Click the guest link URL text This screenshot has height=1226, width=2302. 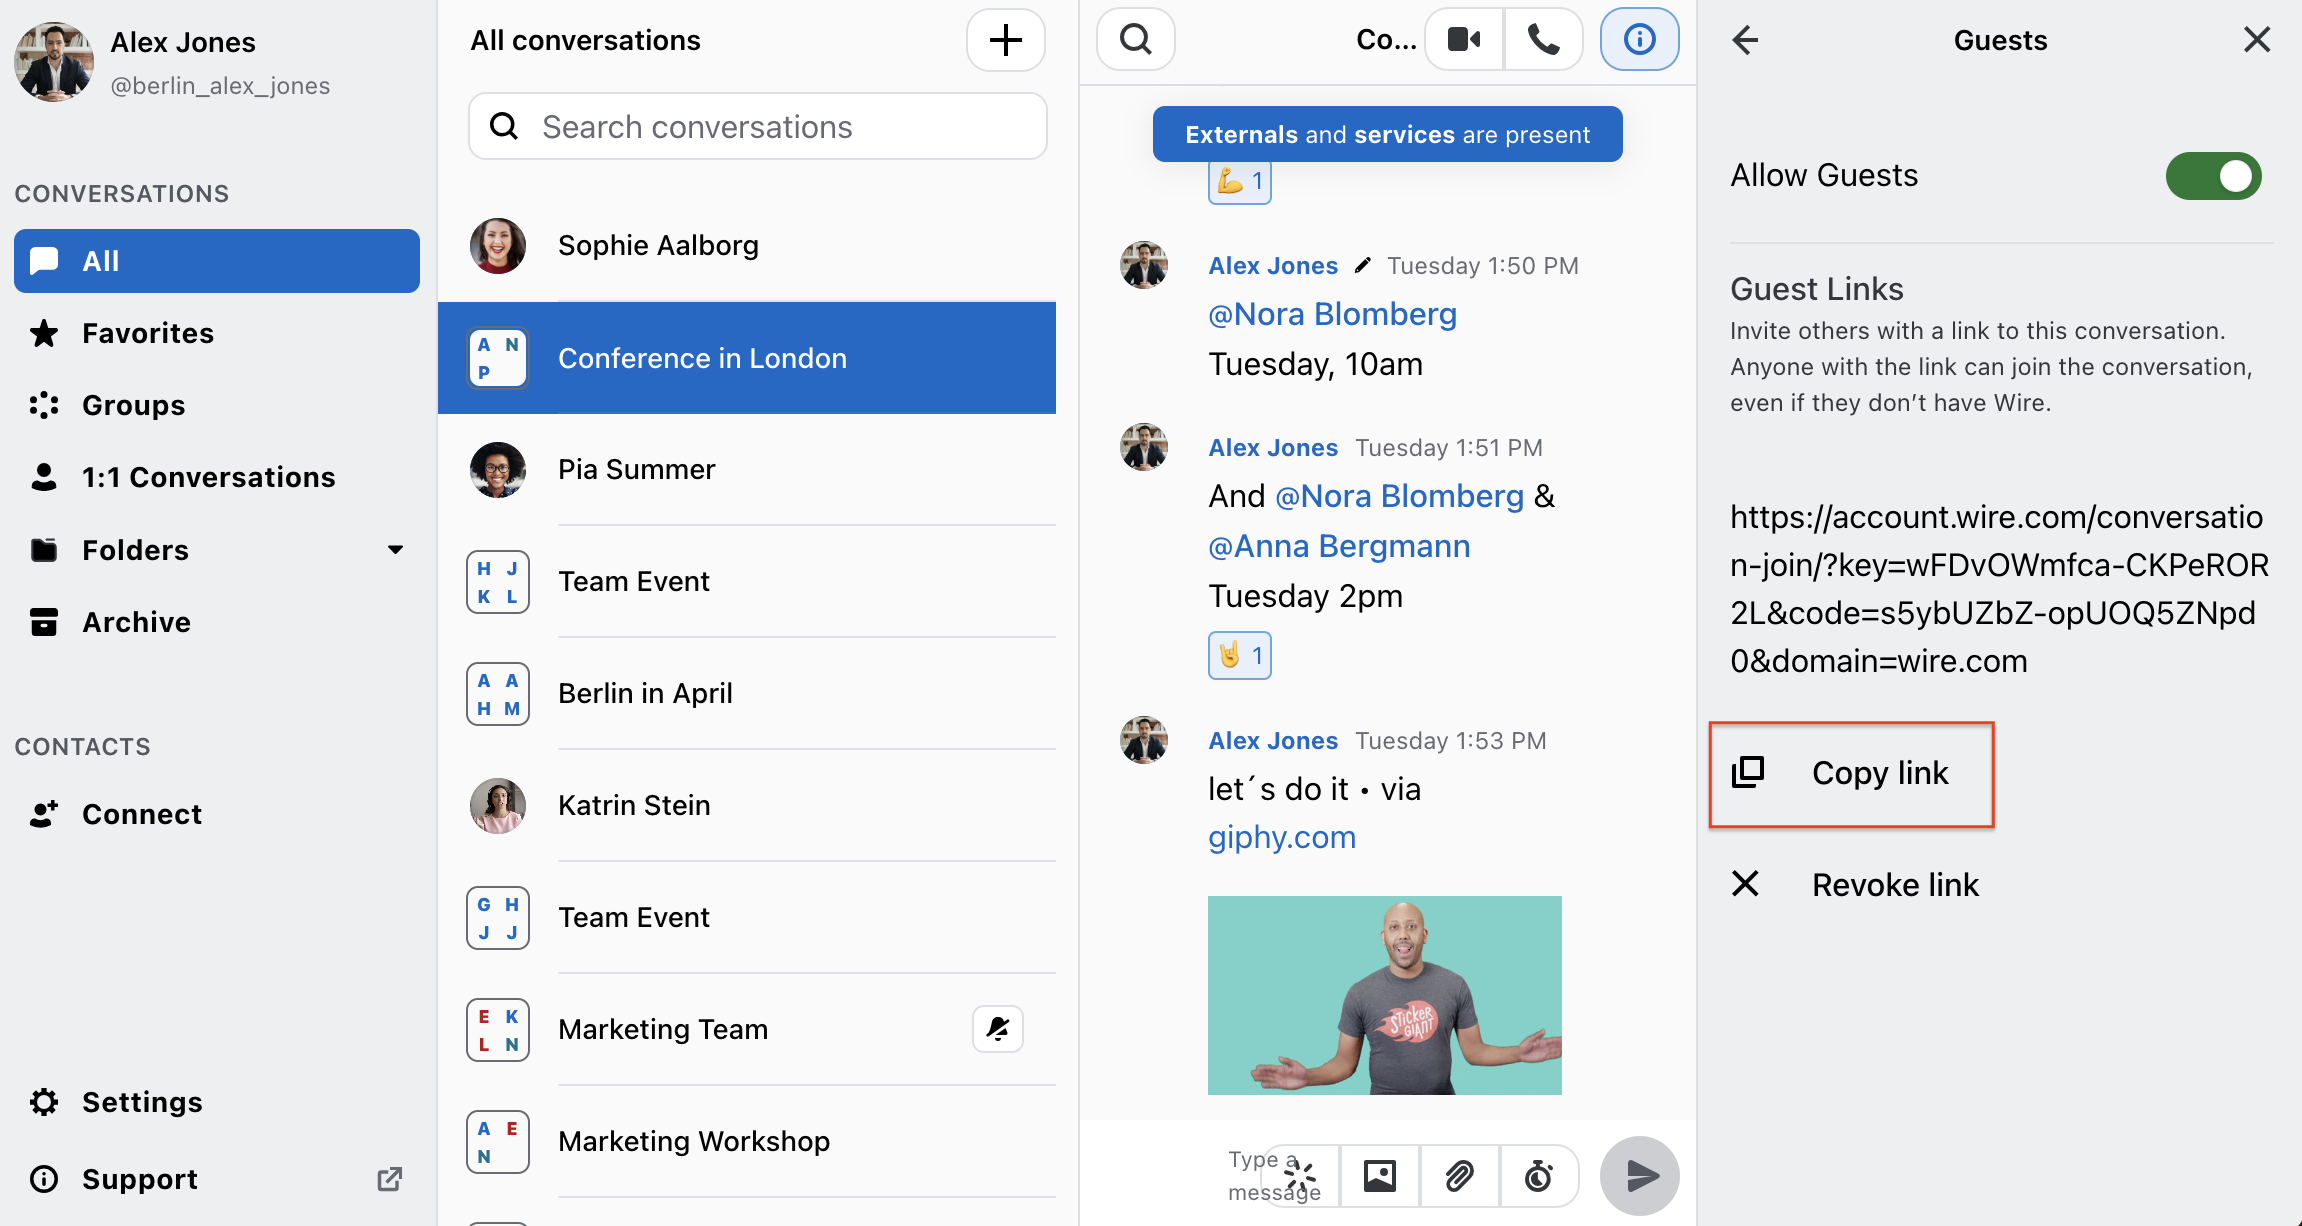point(1998,589)
